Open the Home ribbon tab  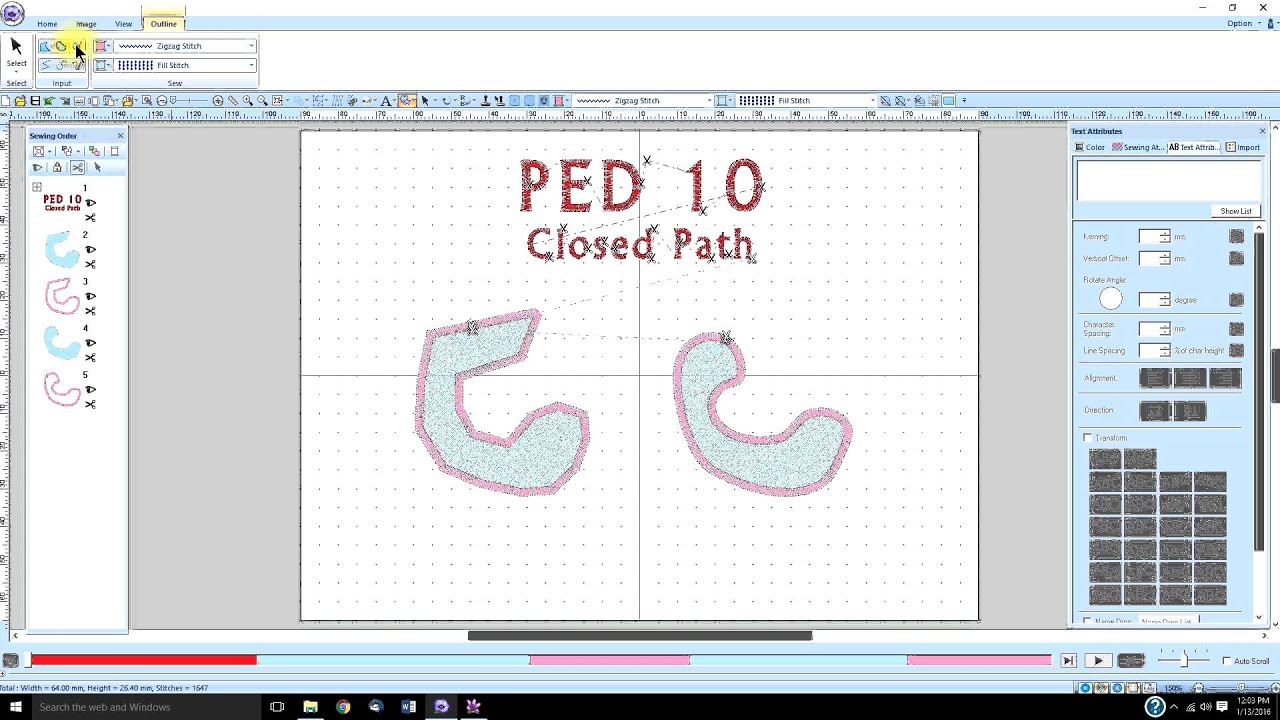(47, 24)
